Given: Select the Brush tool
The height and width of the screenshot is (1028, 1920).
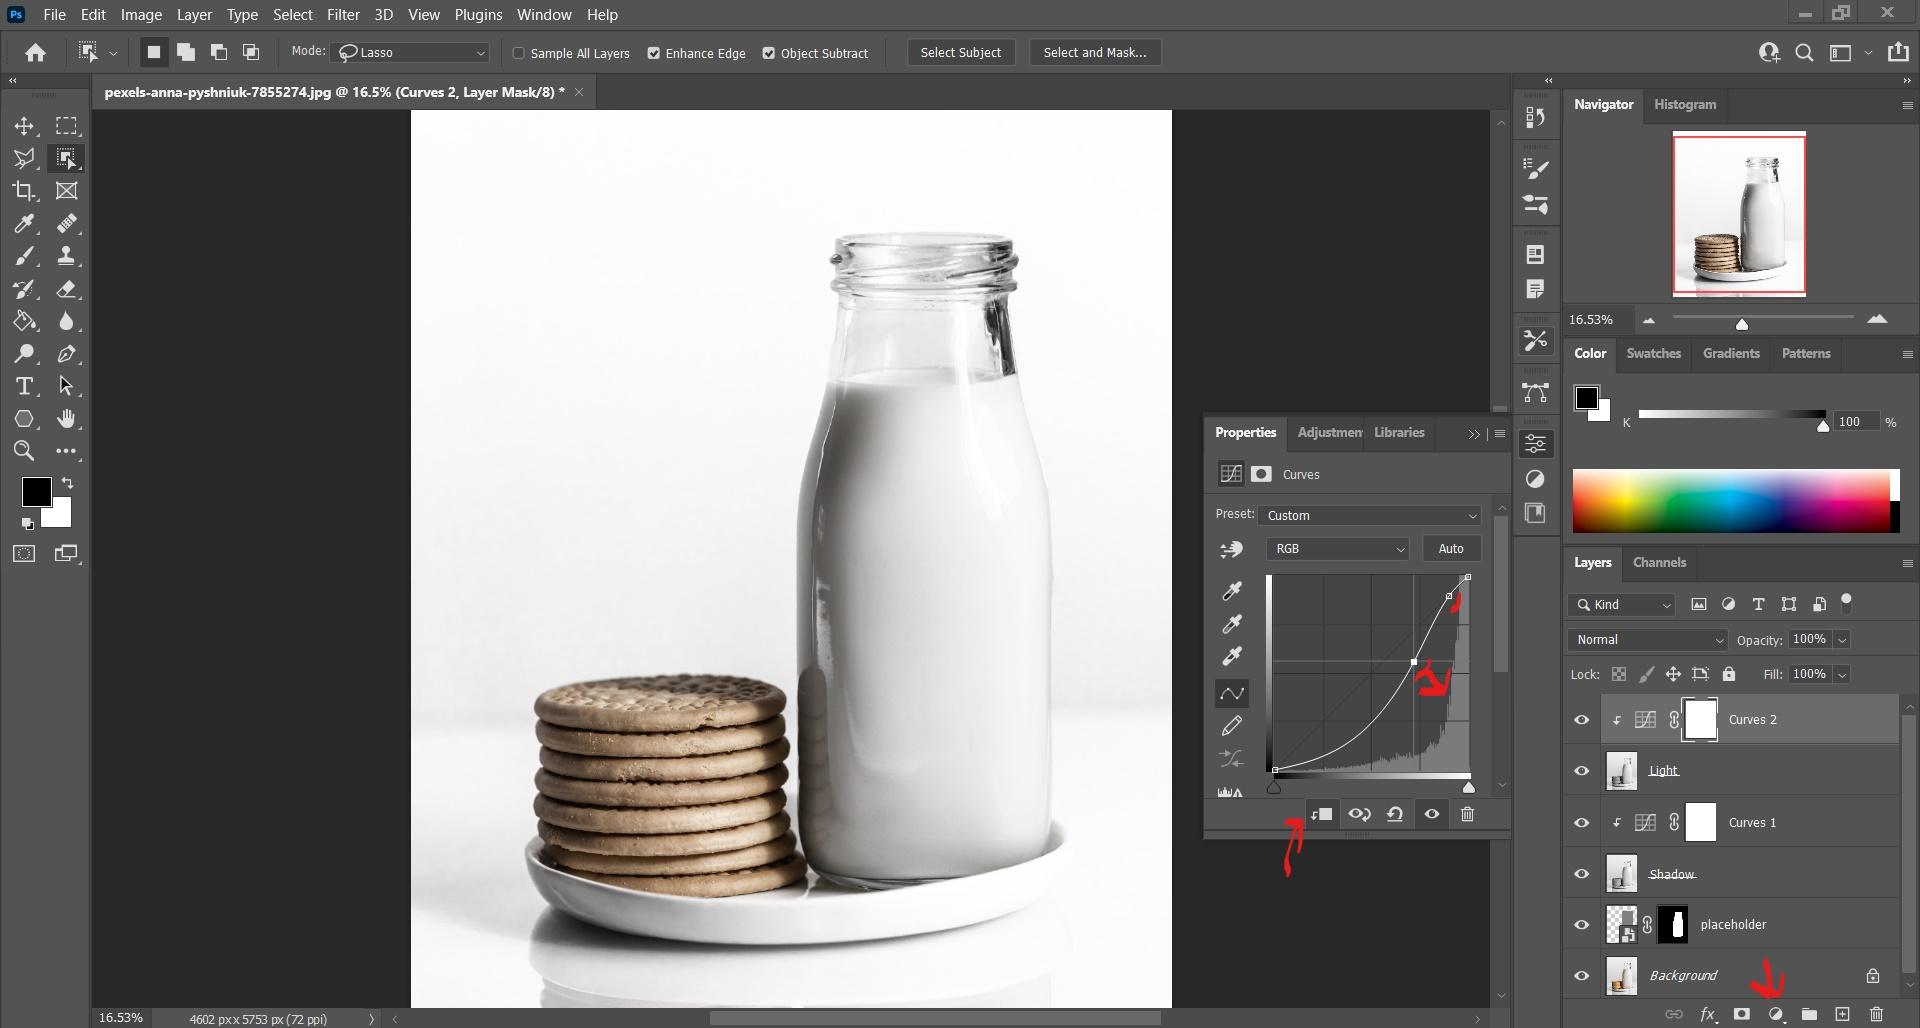Looking at the screenshot, I should tap(24, 256).
